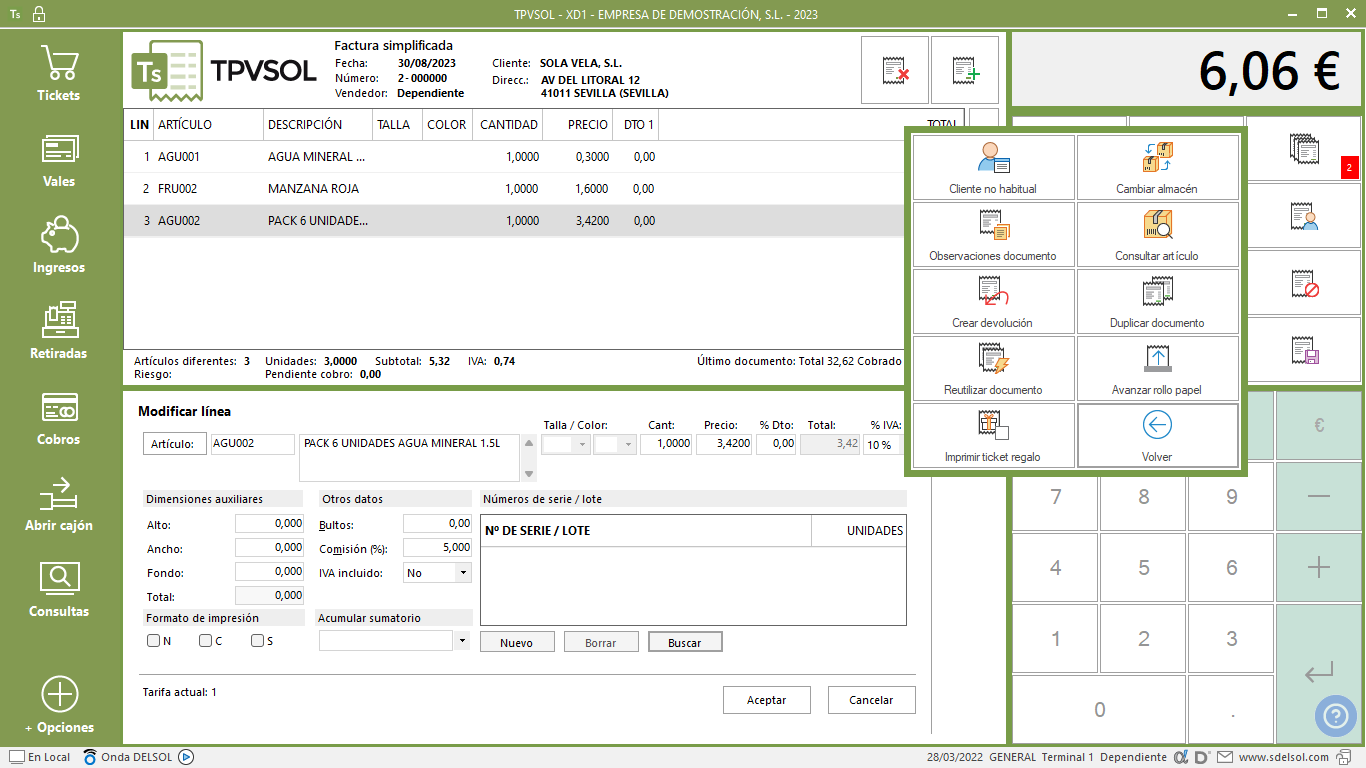Viewport: 1366px width, 768px height.
Task: Expand the Talla dropdown in Modificar línea
Action: pyautogui.click(x=581, y=444)
